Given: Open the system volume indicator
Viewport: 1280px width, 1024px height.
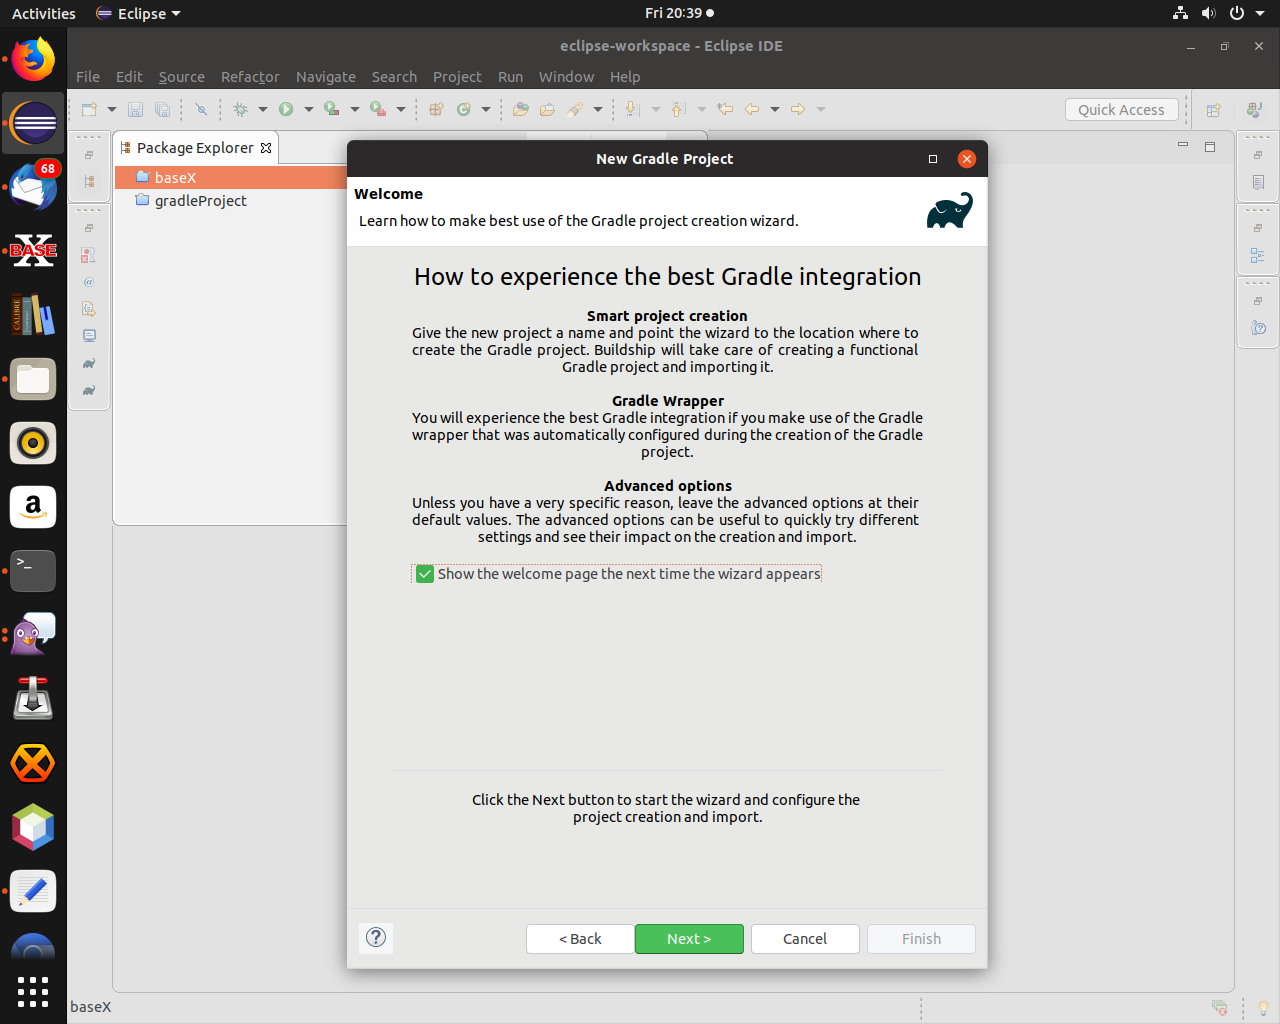Looking at the screenshot, I should (1208, 13).
